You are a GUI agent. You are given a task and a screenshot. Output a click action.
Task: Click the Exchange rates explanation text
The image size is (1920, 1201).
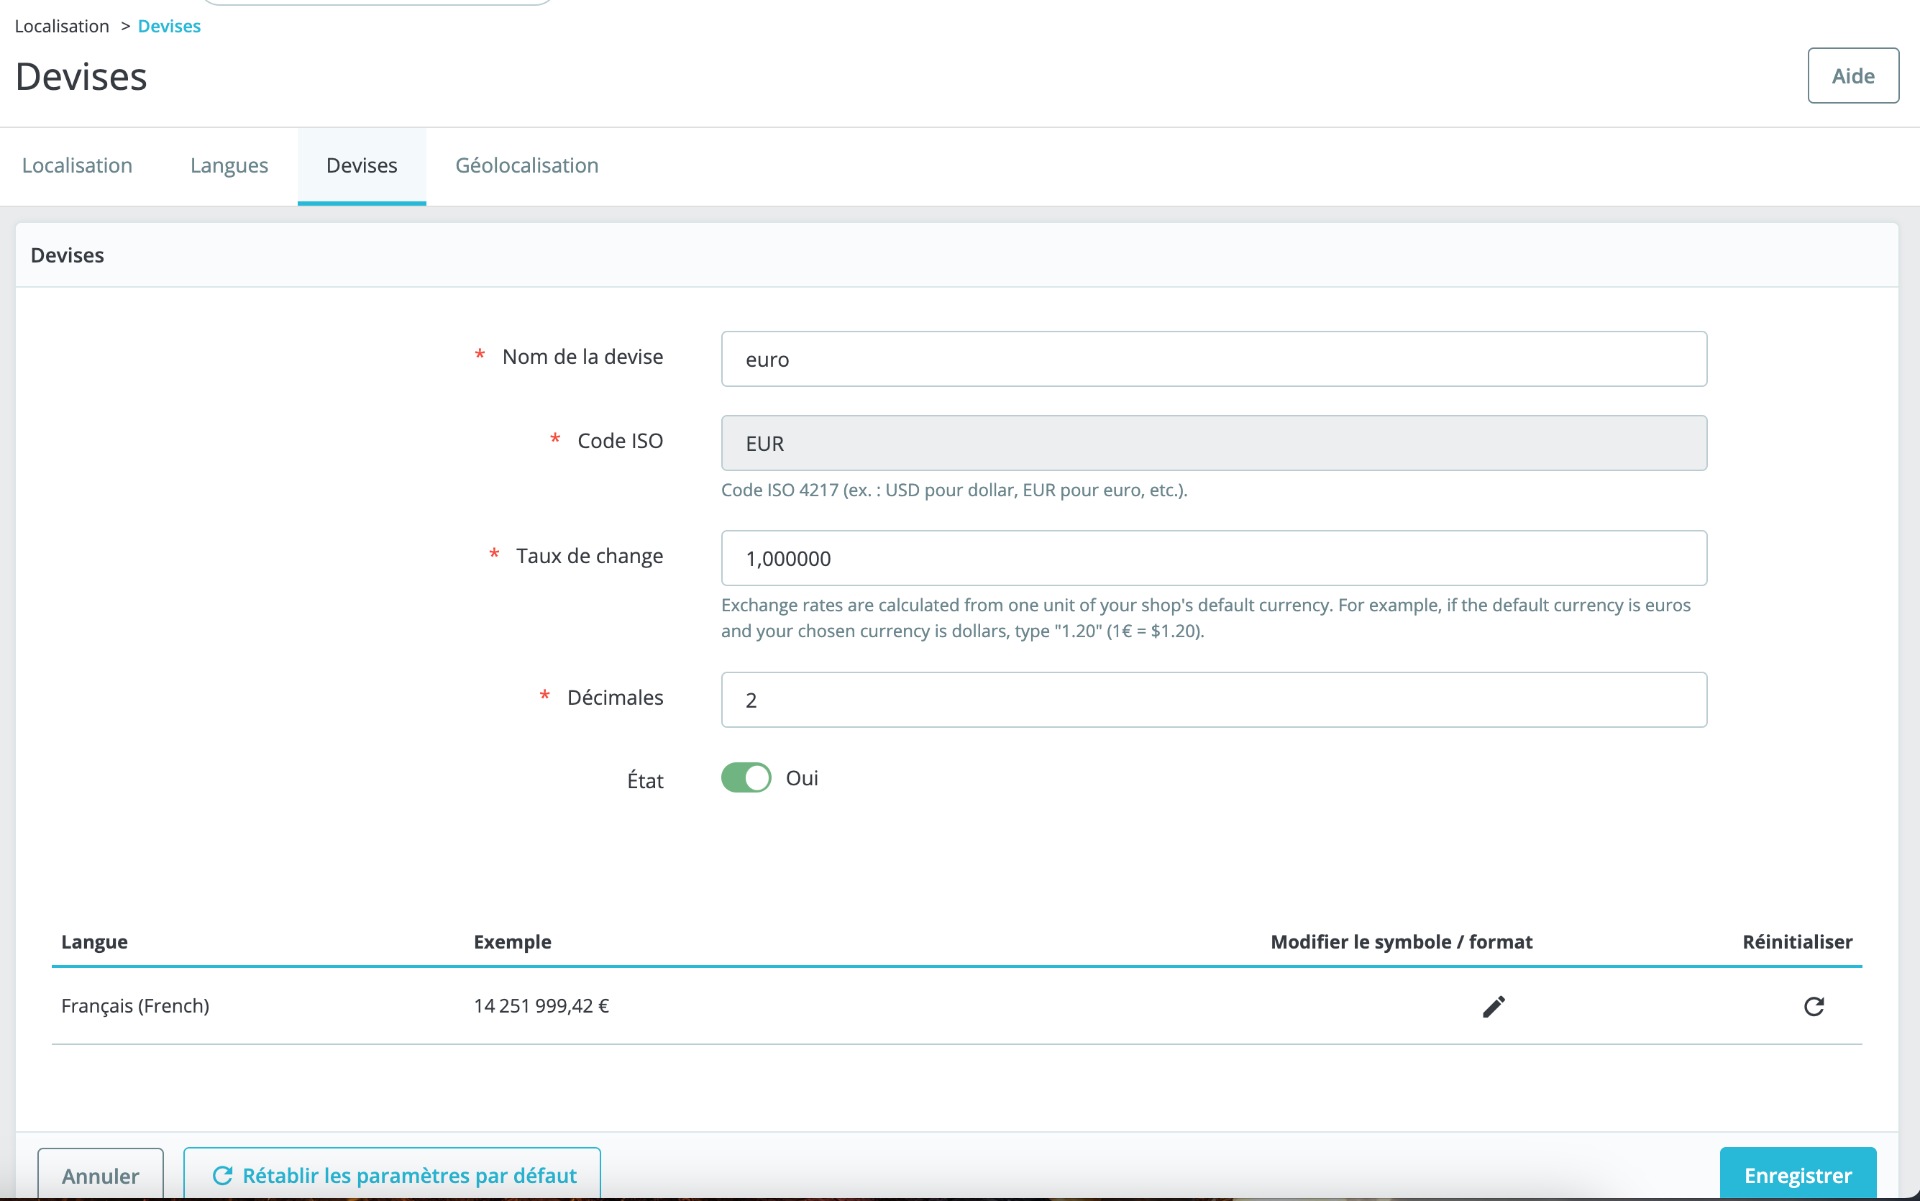(1206, 618)
